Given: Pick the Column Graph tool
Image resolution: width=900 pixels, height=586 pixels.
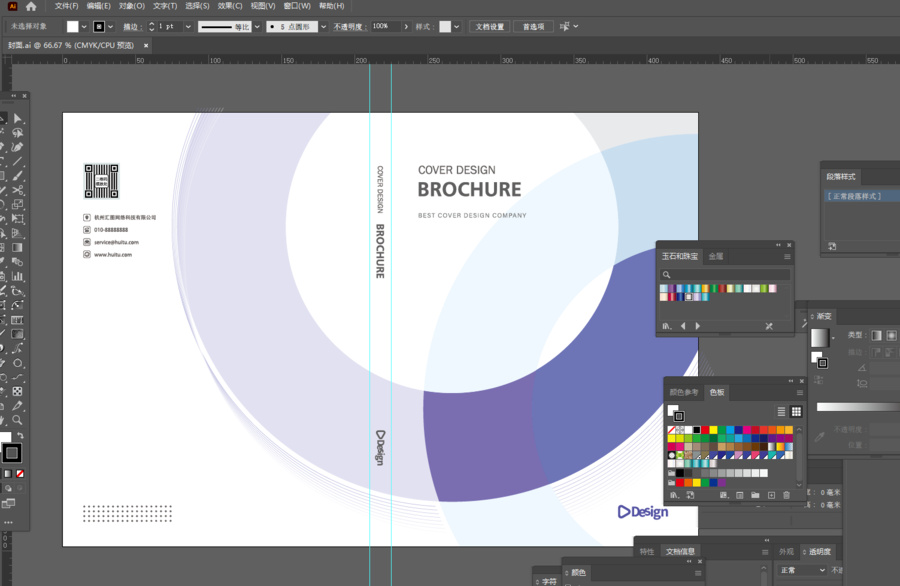Looking at the screenshot, I should tap(17, 277).
